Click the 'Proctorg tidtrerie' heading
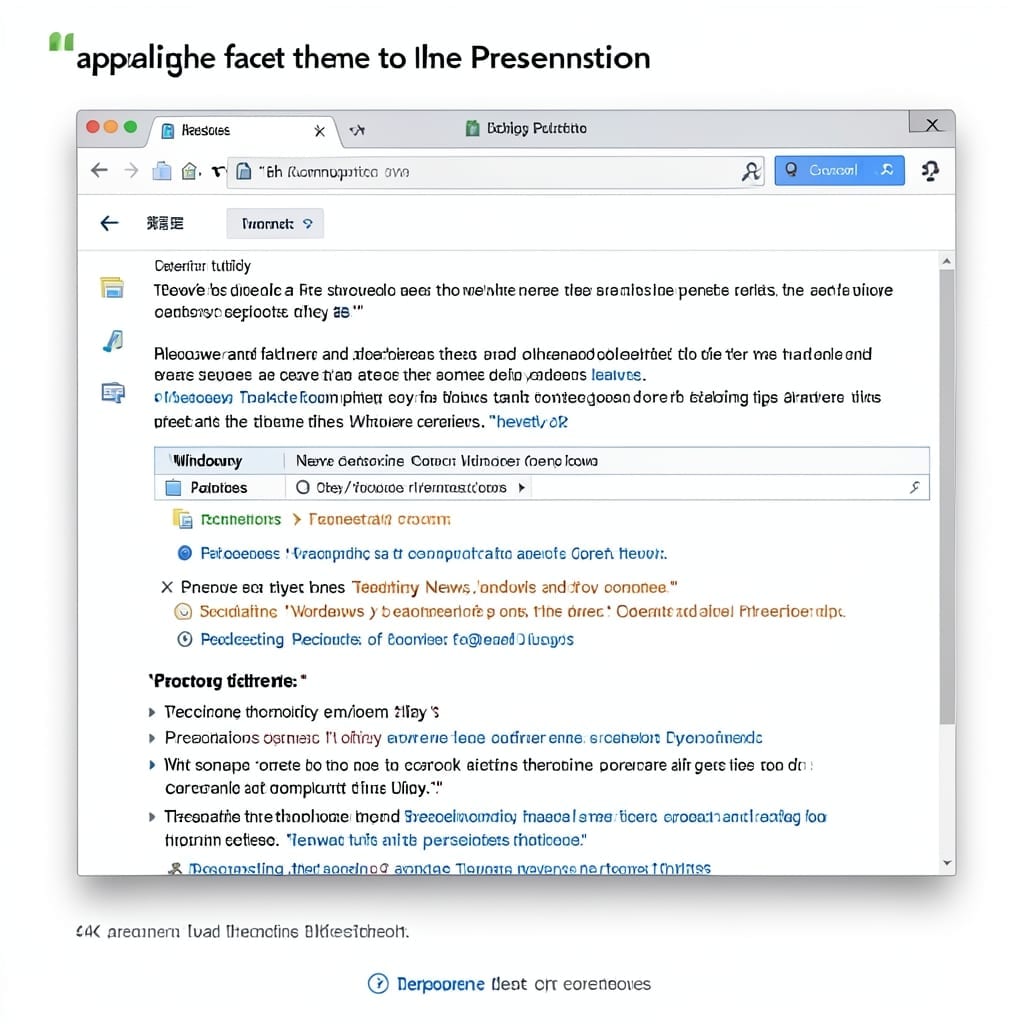Image resolution: width=1024 pixels, height=1024 pixels. point(227,681)
